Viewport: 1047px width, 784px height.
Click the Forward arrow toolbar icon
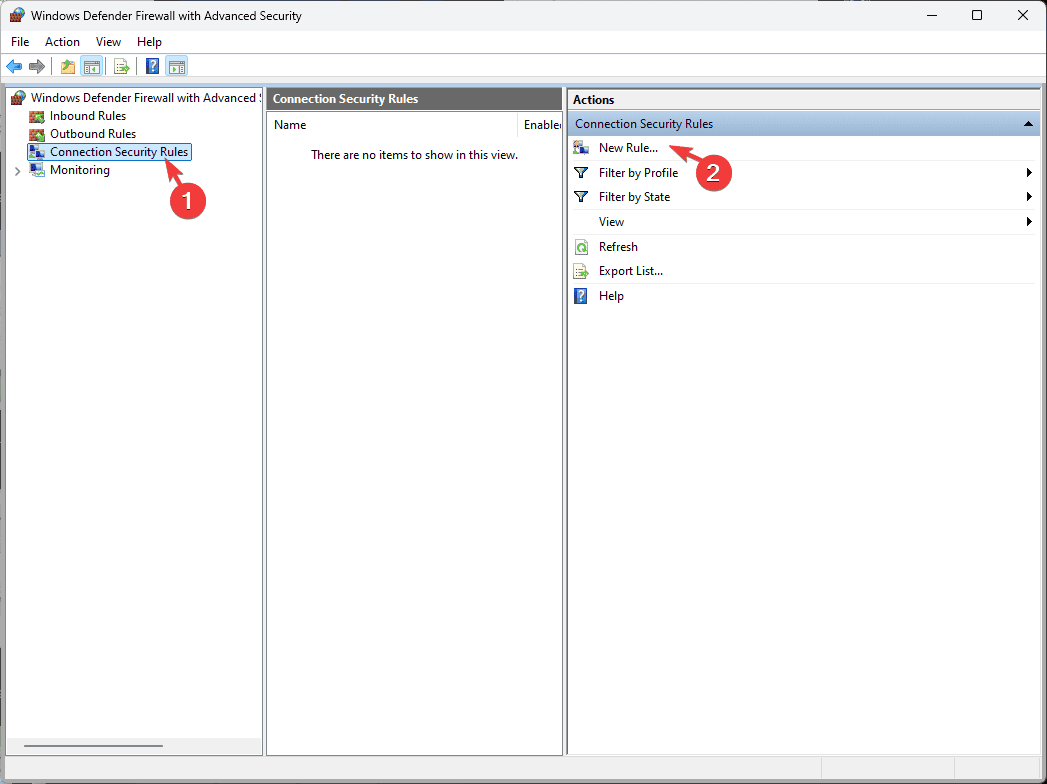37,66
